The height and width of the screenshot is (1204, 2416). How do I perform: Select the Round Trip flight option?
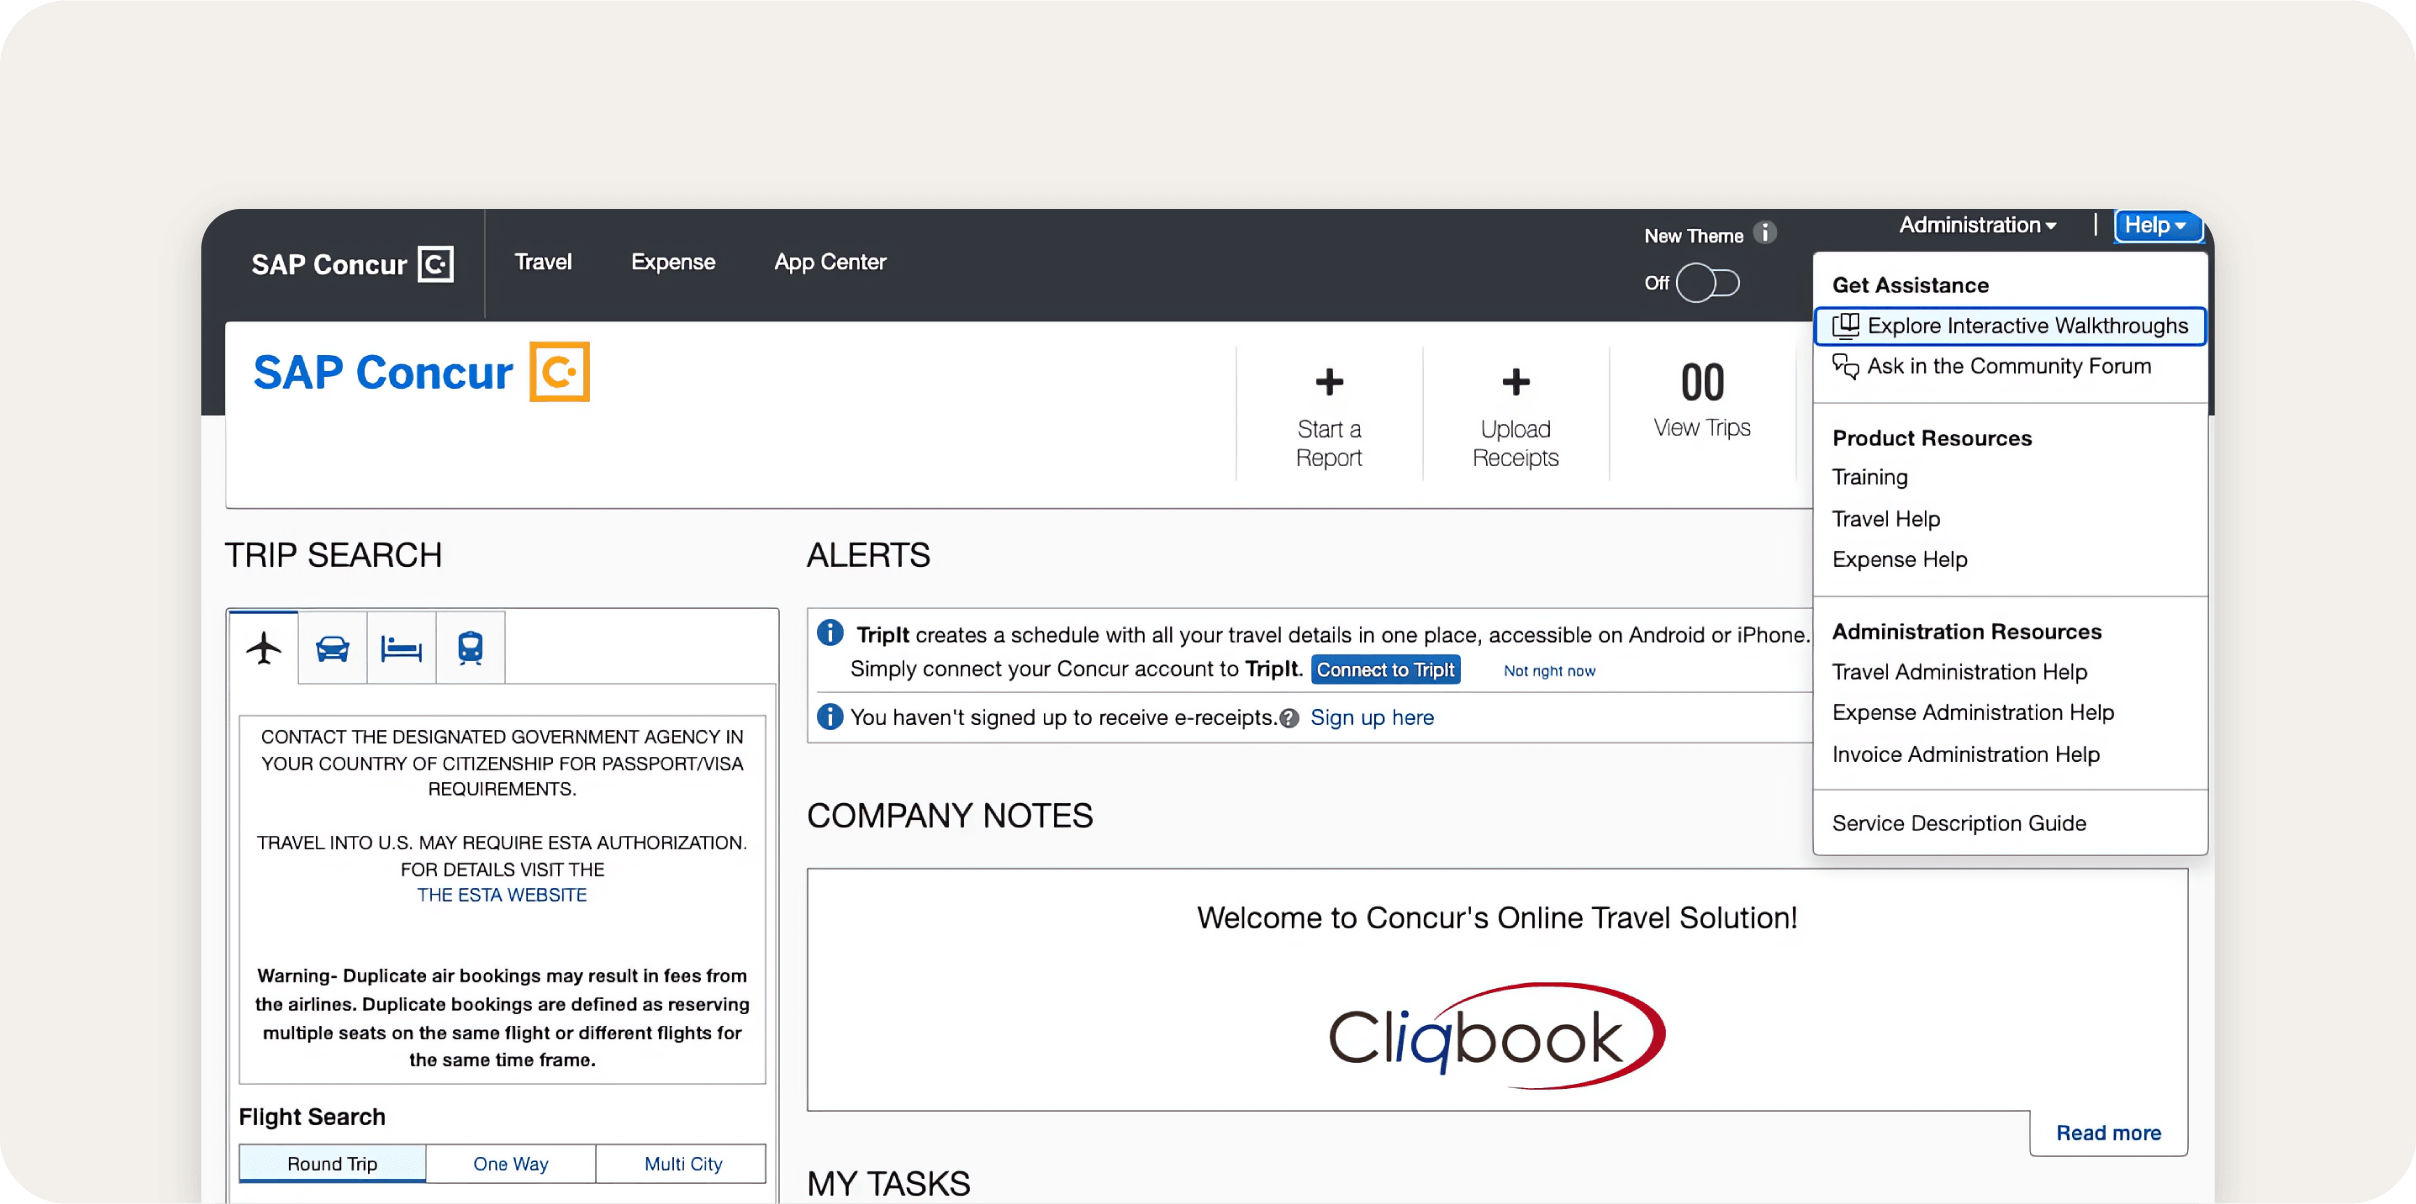[331, 1163]
